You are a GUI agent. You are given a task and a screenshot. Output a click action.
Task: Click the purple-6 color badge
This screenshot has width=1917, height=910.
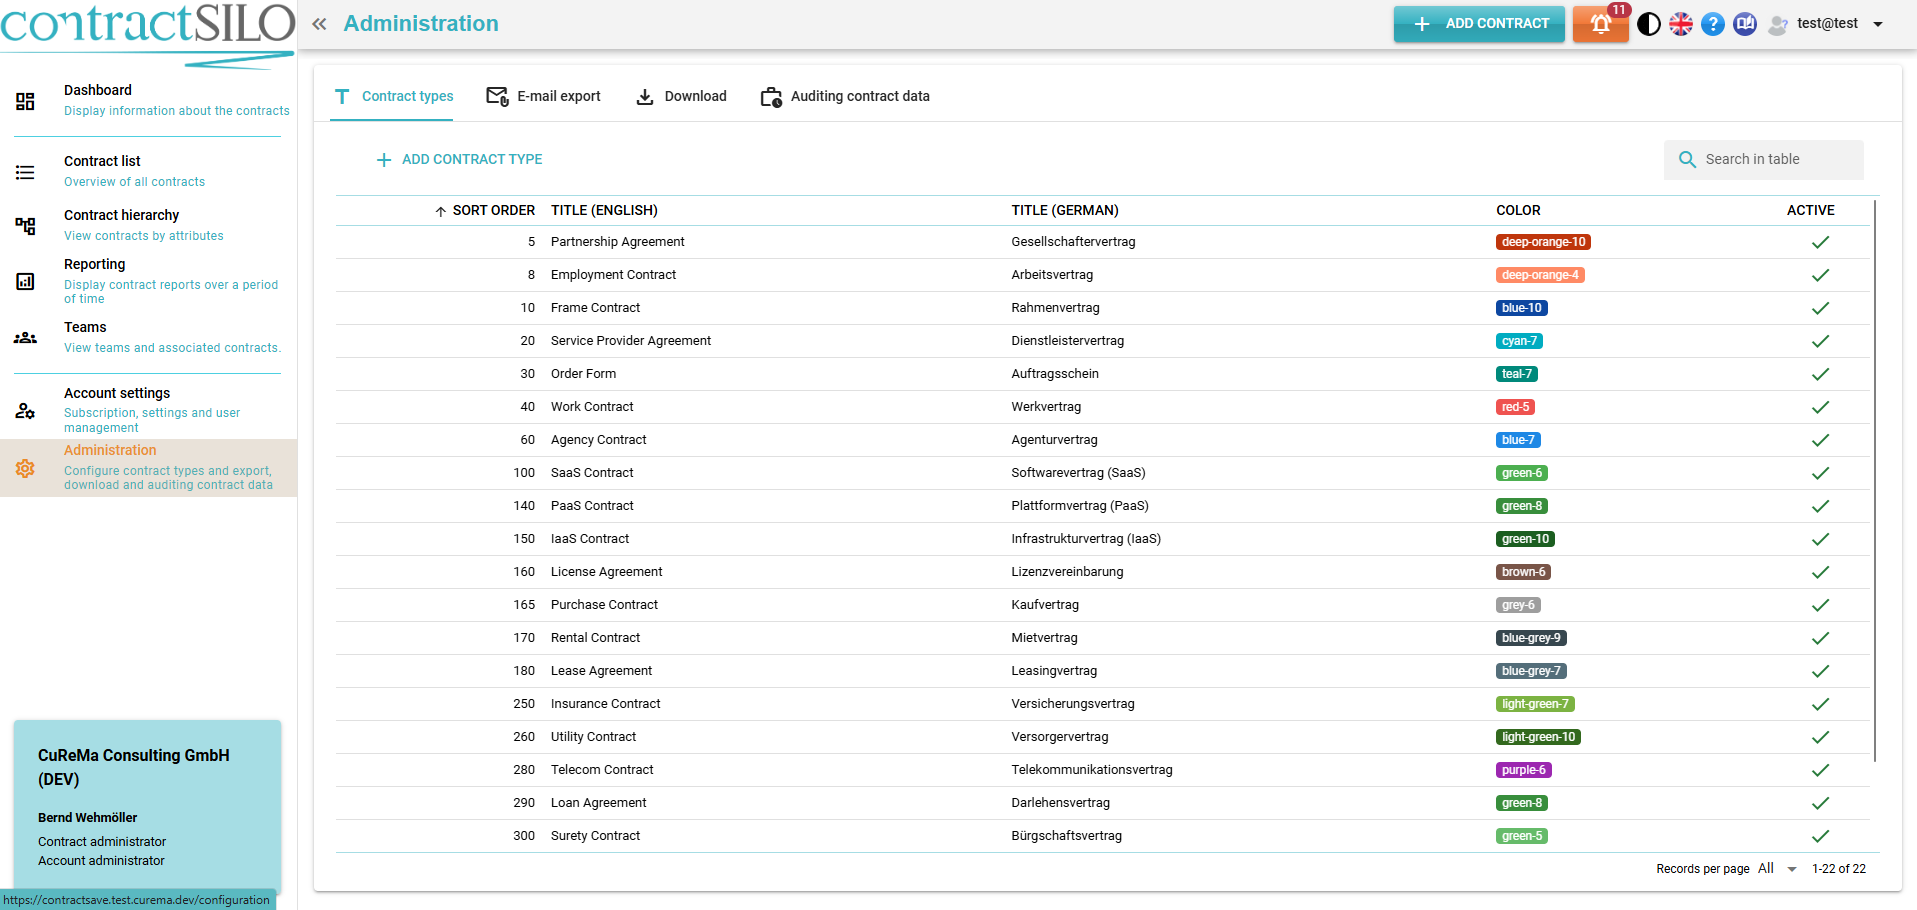[1523, 770]
